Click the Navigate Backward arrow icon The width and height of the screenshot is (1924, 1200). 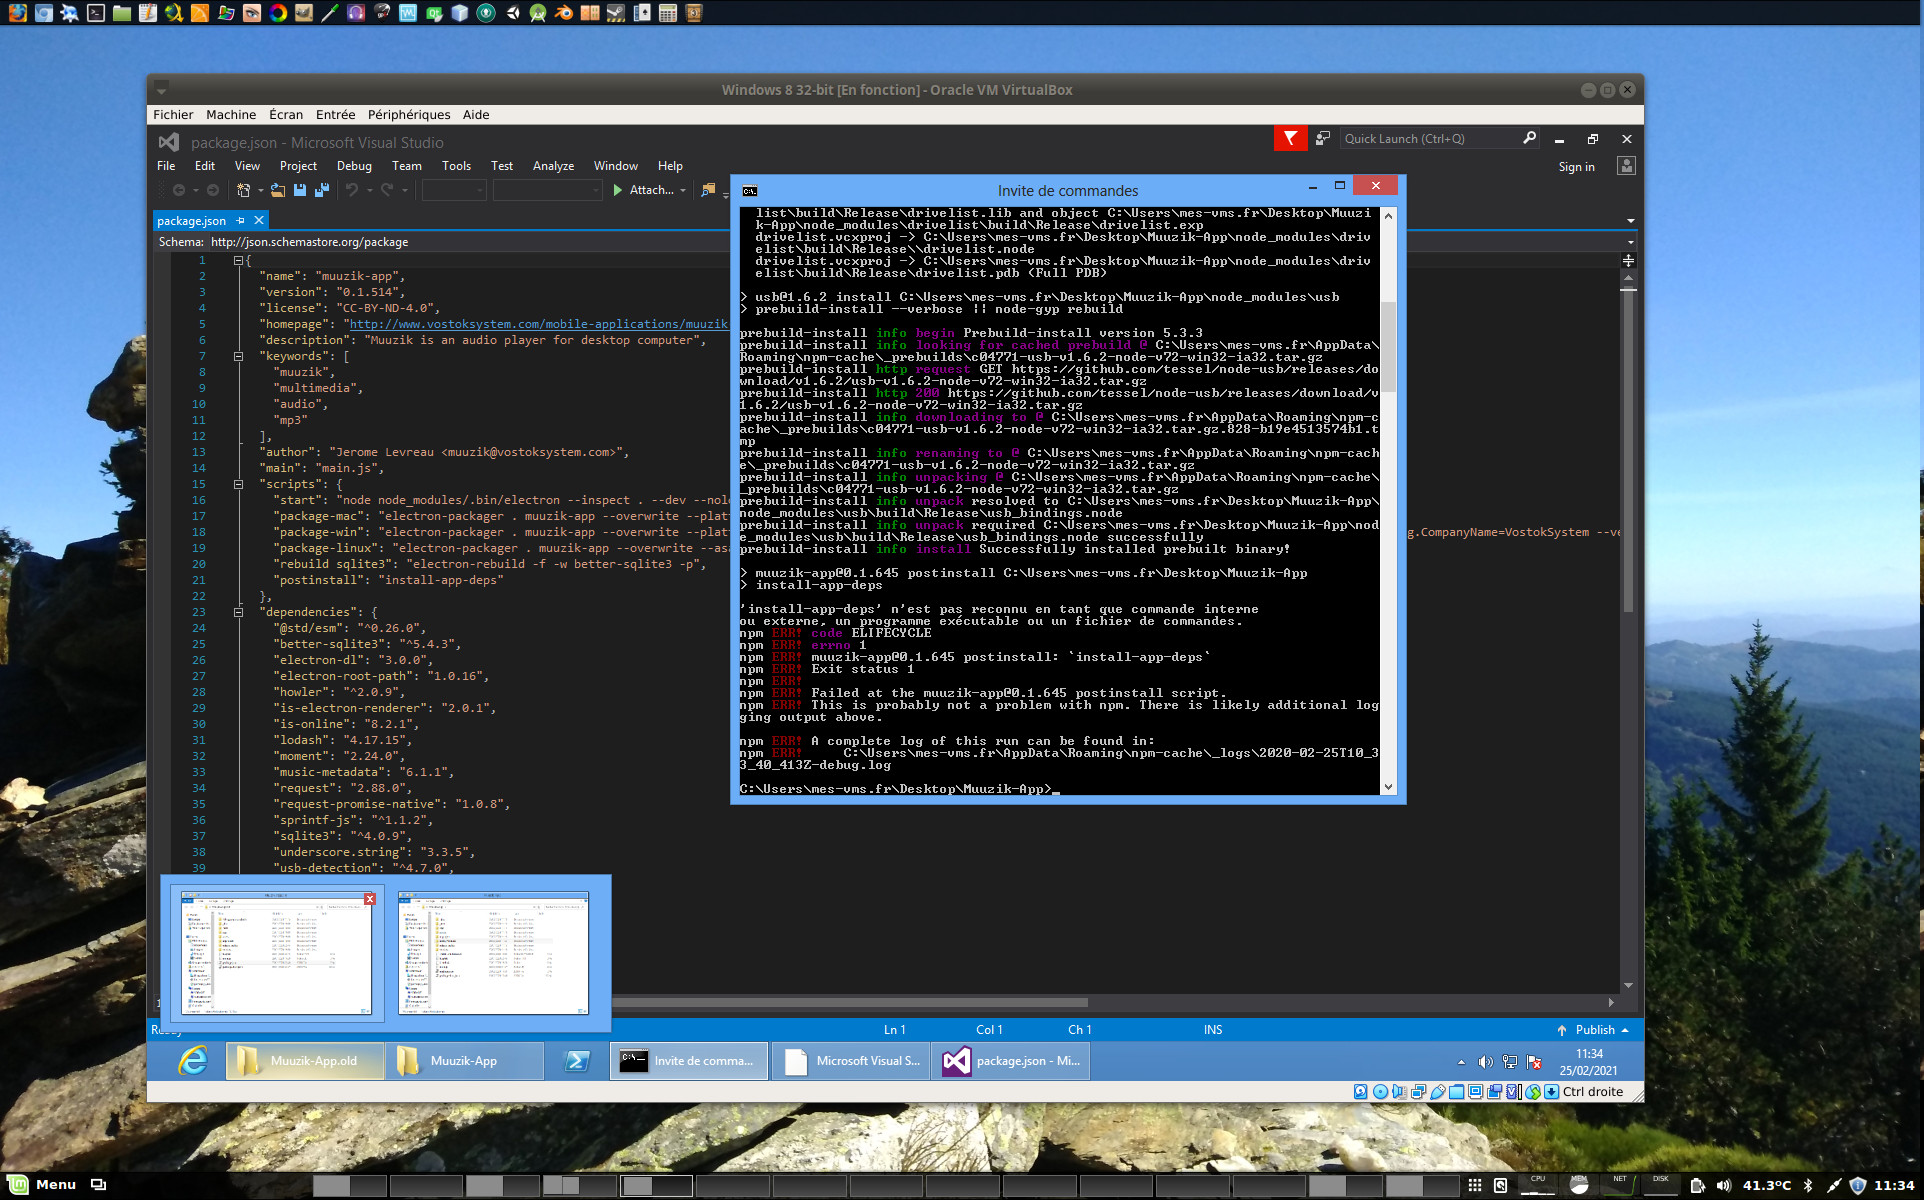(x=179, y=190)
